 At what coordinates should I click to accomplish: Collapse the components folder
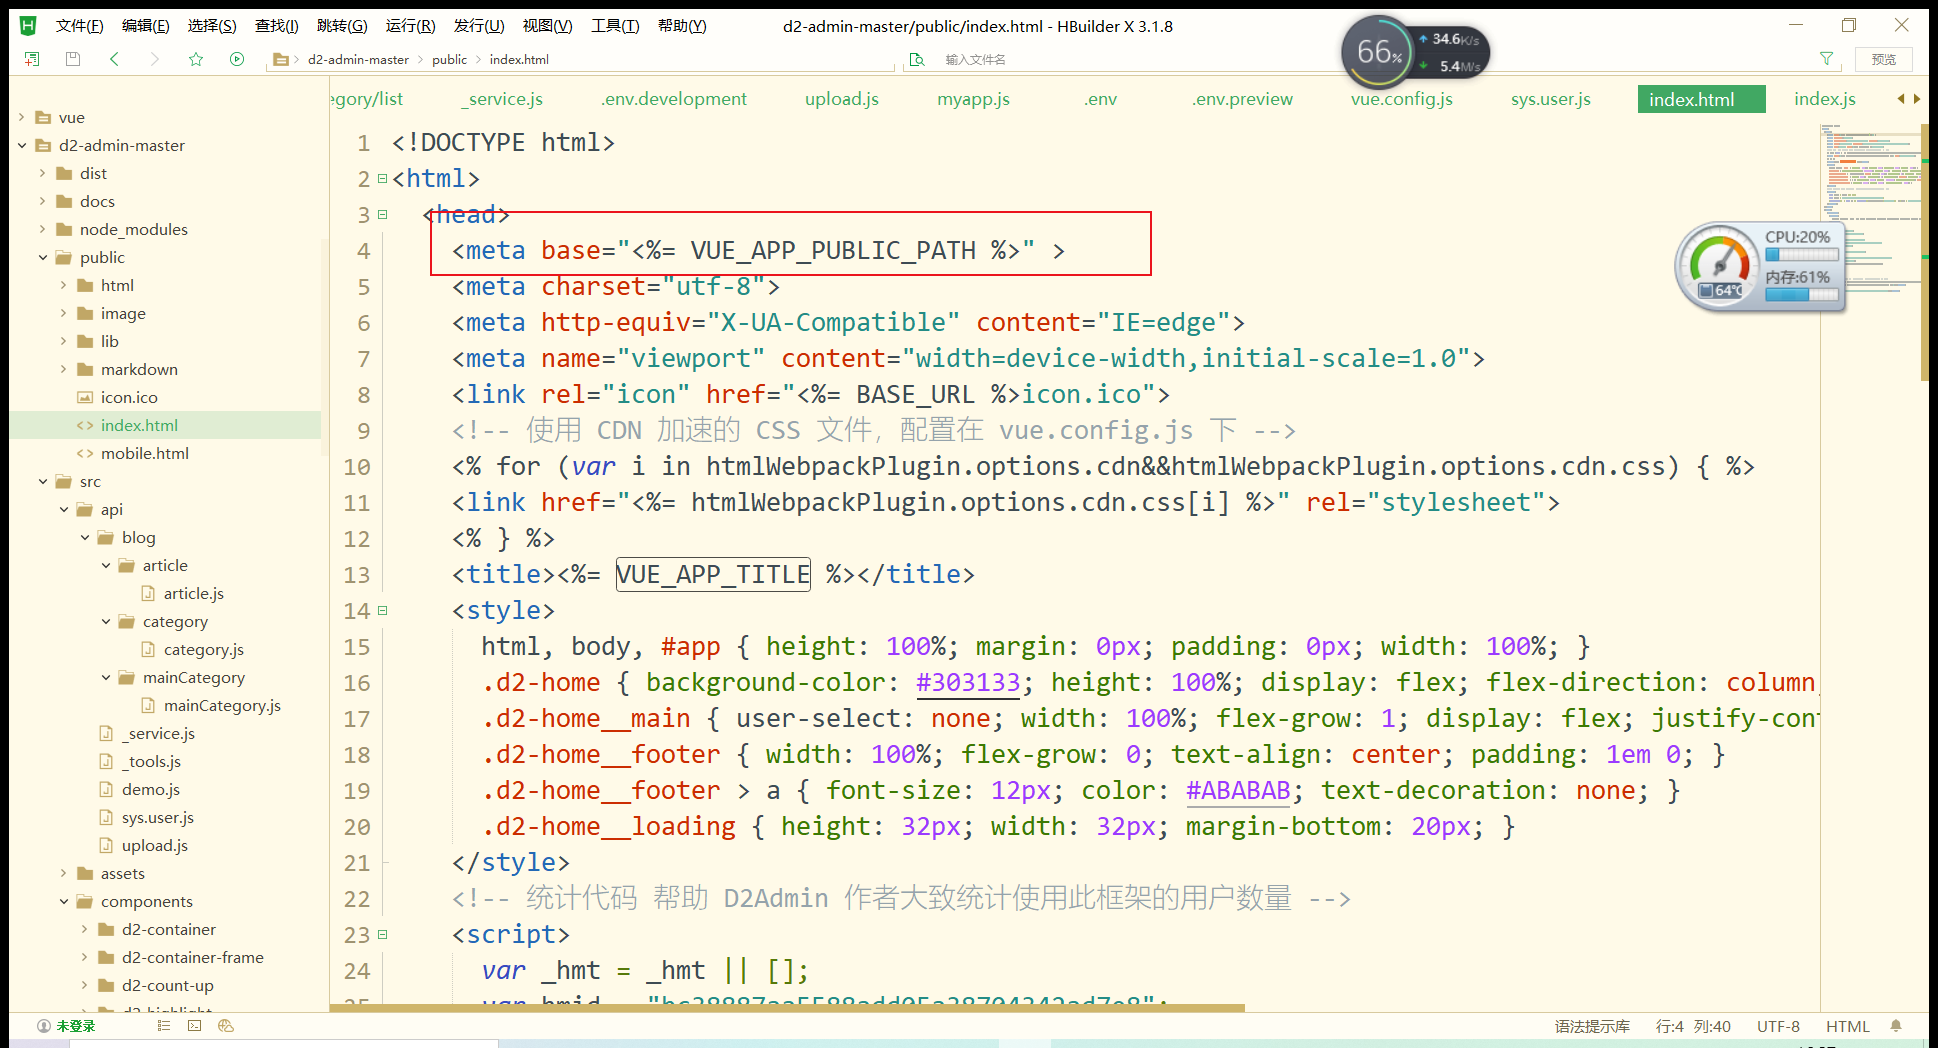tap(64, 901)
